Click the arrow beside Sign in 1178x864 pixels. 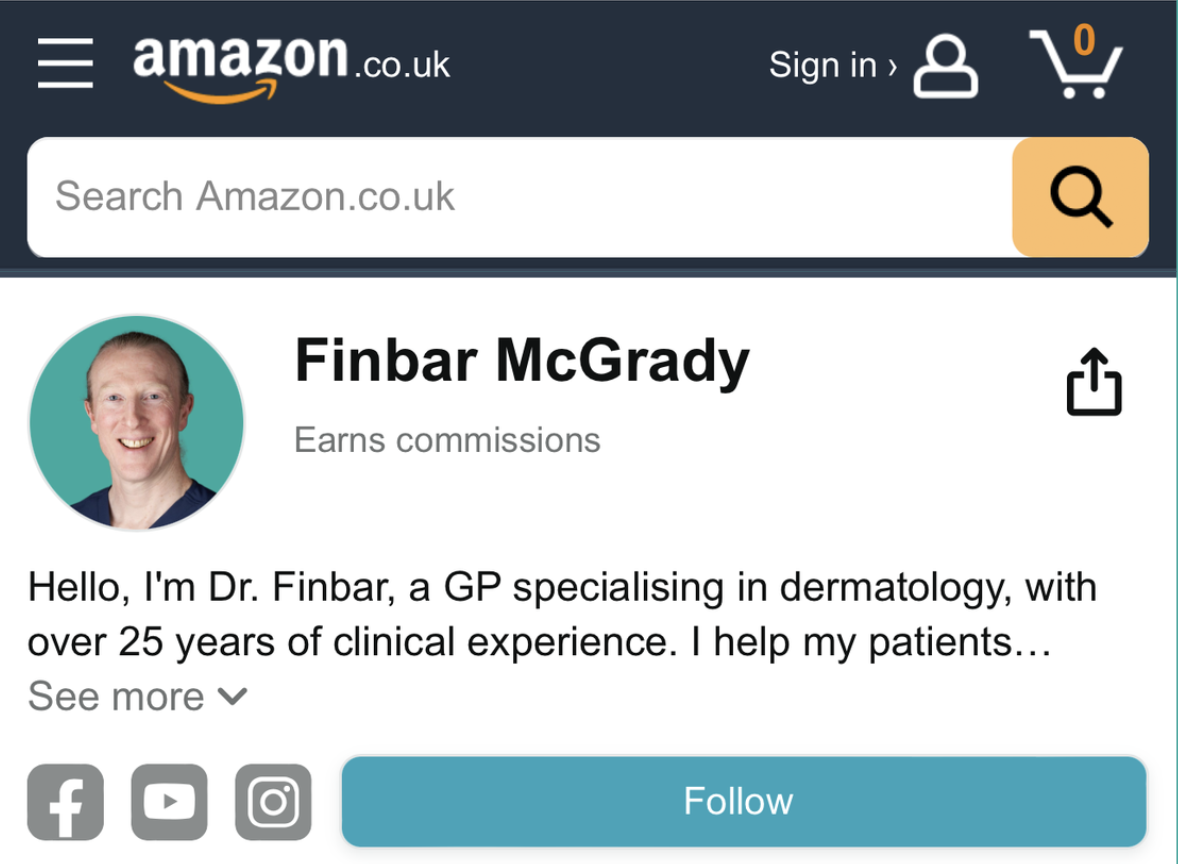coord(892,66)
